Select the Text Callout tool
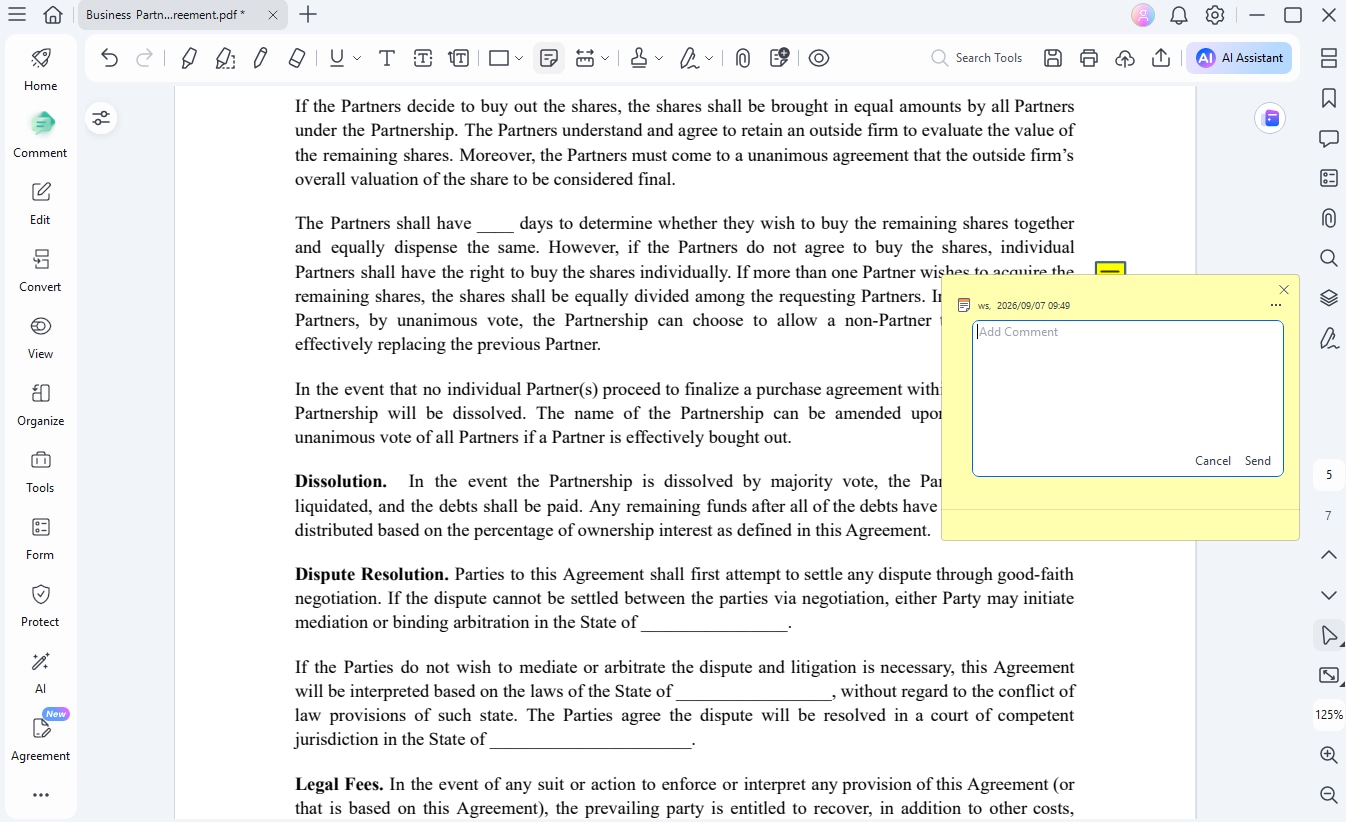 (459, 58)
